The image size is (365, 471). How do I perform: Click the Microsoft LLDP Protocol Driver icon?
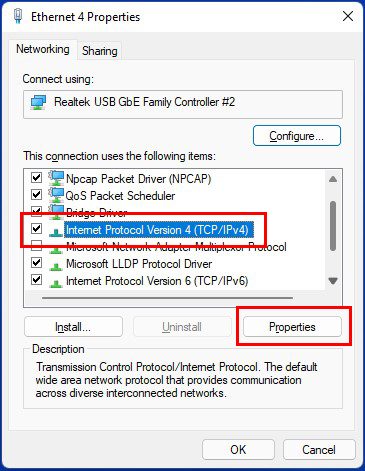56,265
